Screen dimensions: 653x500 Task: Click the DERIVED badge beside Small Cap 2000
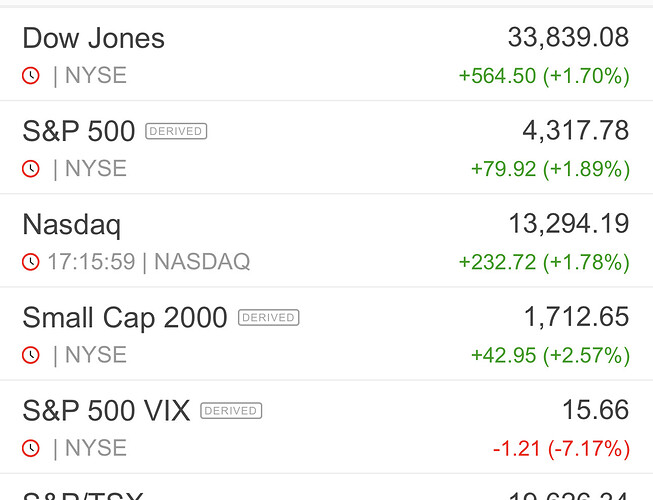[268, 318]
